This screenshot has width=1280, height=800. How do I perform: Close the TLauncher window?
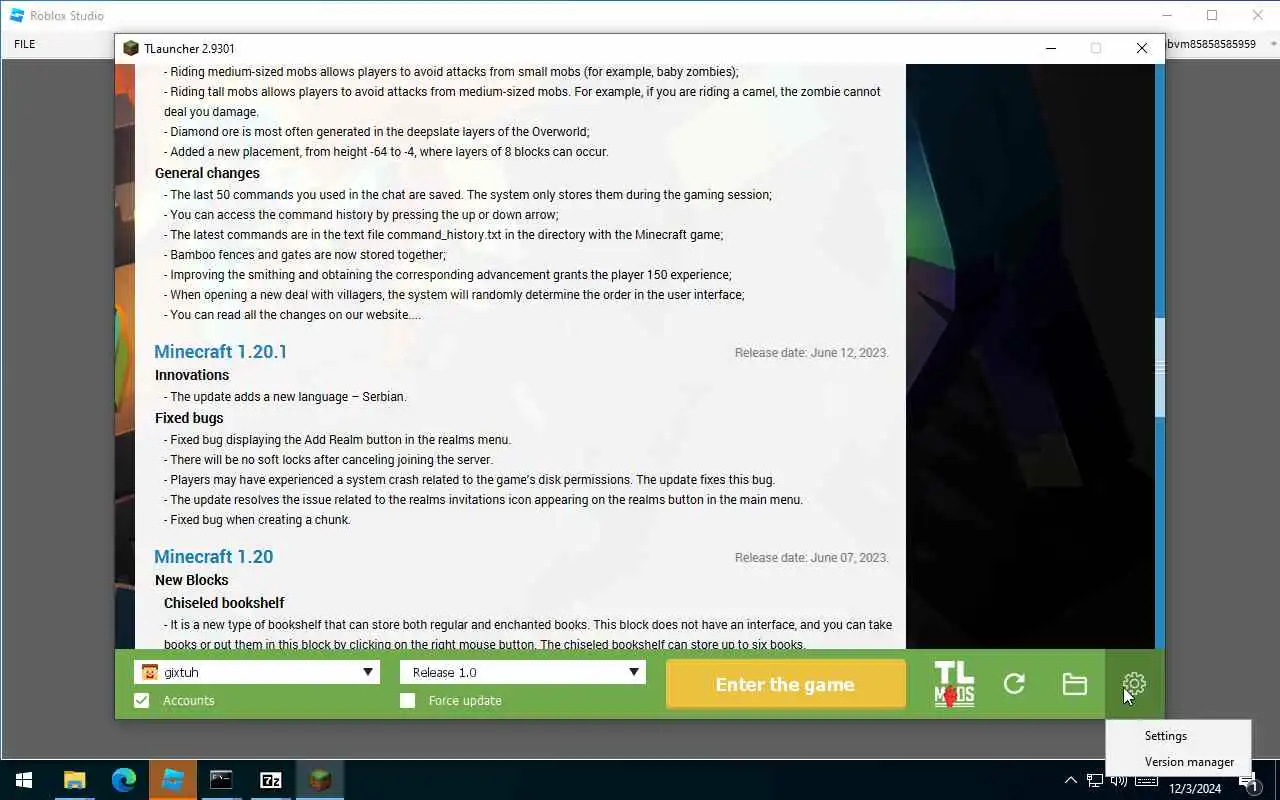1142,48
